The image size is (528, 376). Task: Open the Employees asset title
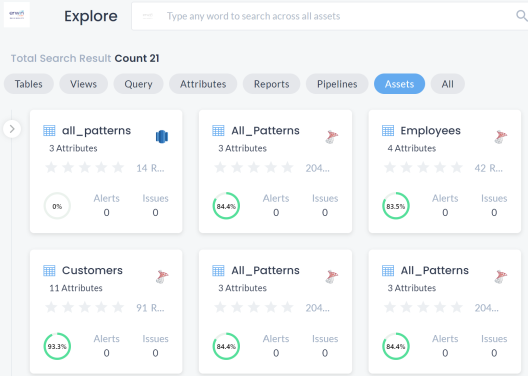(x=430, y=130)
